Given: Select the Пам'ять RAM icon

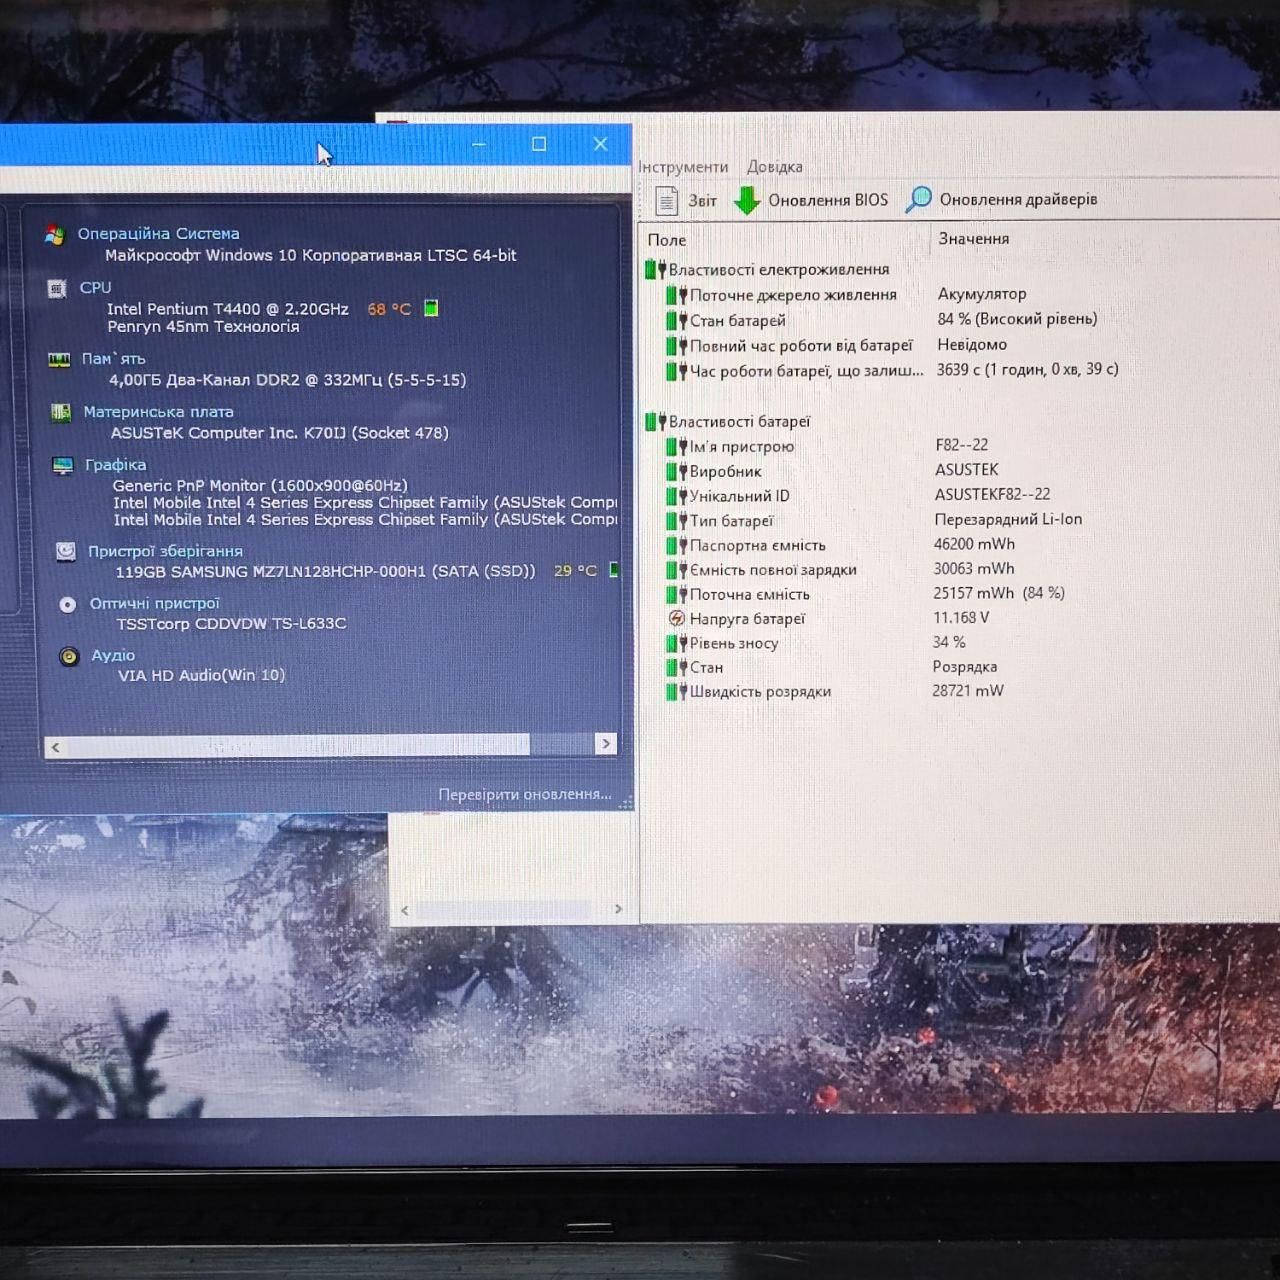Looking at the screenshot, I should (x=59, y=359).
